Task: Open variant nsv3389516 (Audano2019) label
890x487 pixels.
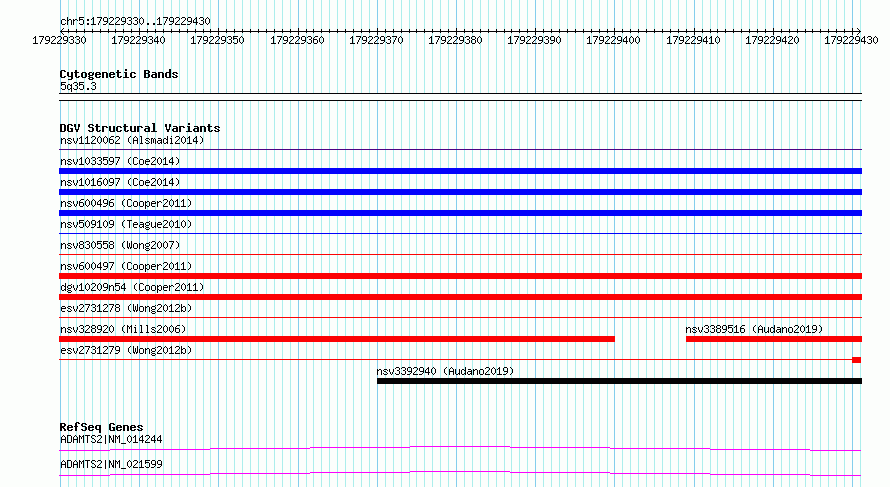Action: pos(754,329)
